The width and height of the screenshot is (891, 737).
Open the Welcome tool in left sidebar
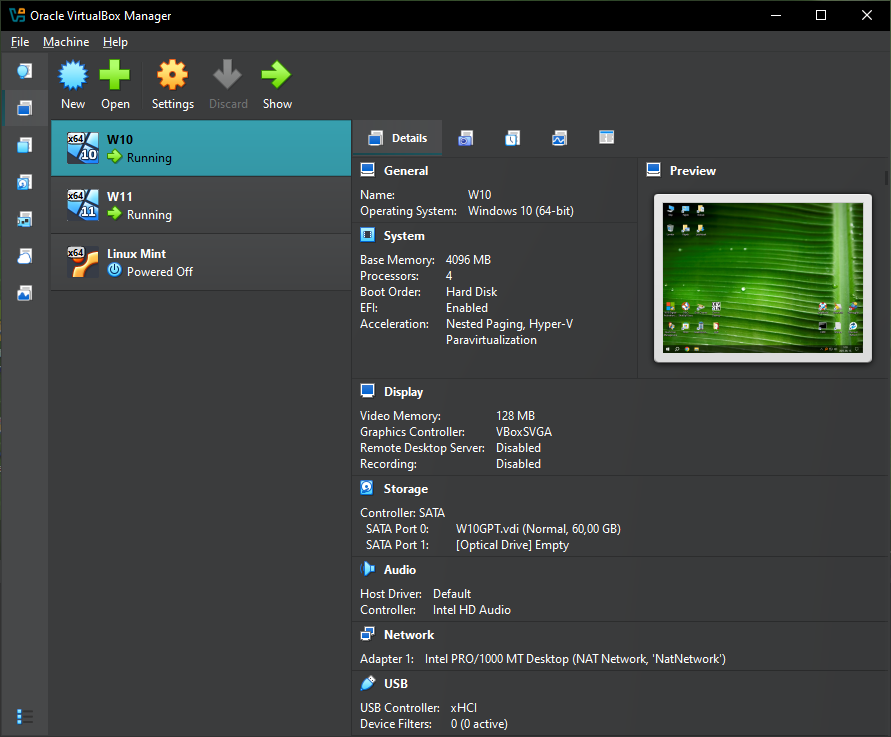[x=25, y=71]
